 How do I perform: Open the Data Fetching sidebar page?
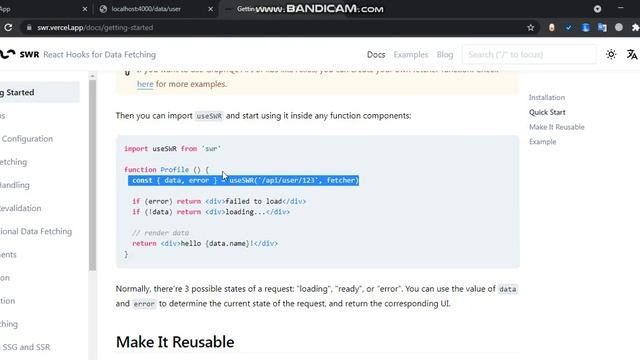13,162
